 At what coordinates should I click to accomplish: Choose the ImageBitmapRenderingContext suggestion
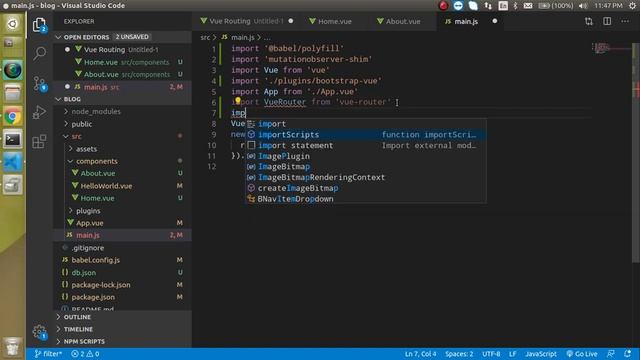click(x=366, y=178)
